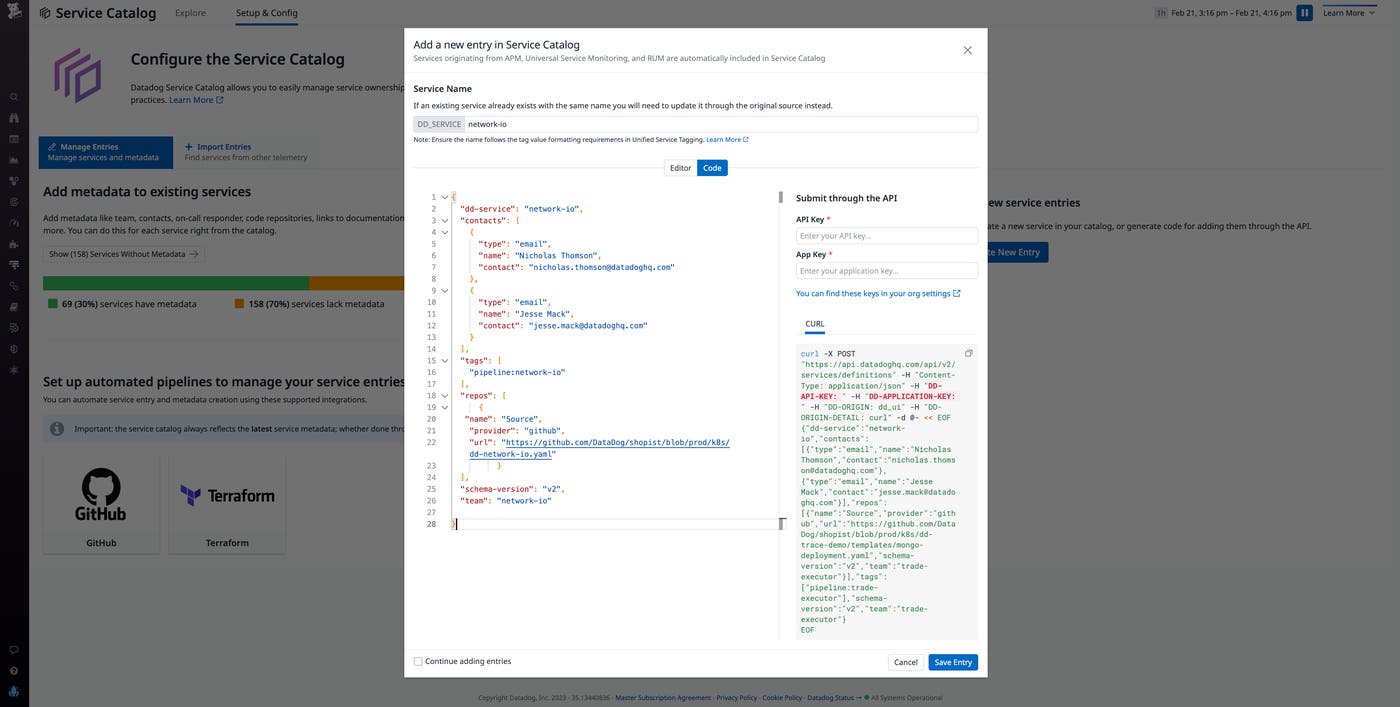
Task: Copy the curl command using the copy icon
Action: (x=967, y=353)
